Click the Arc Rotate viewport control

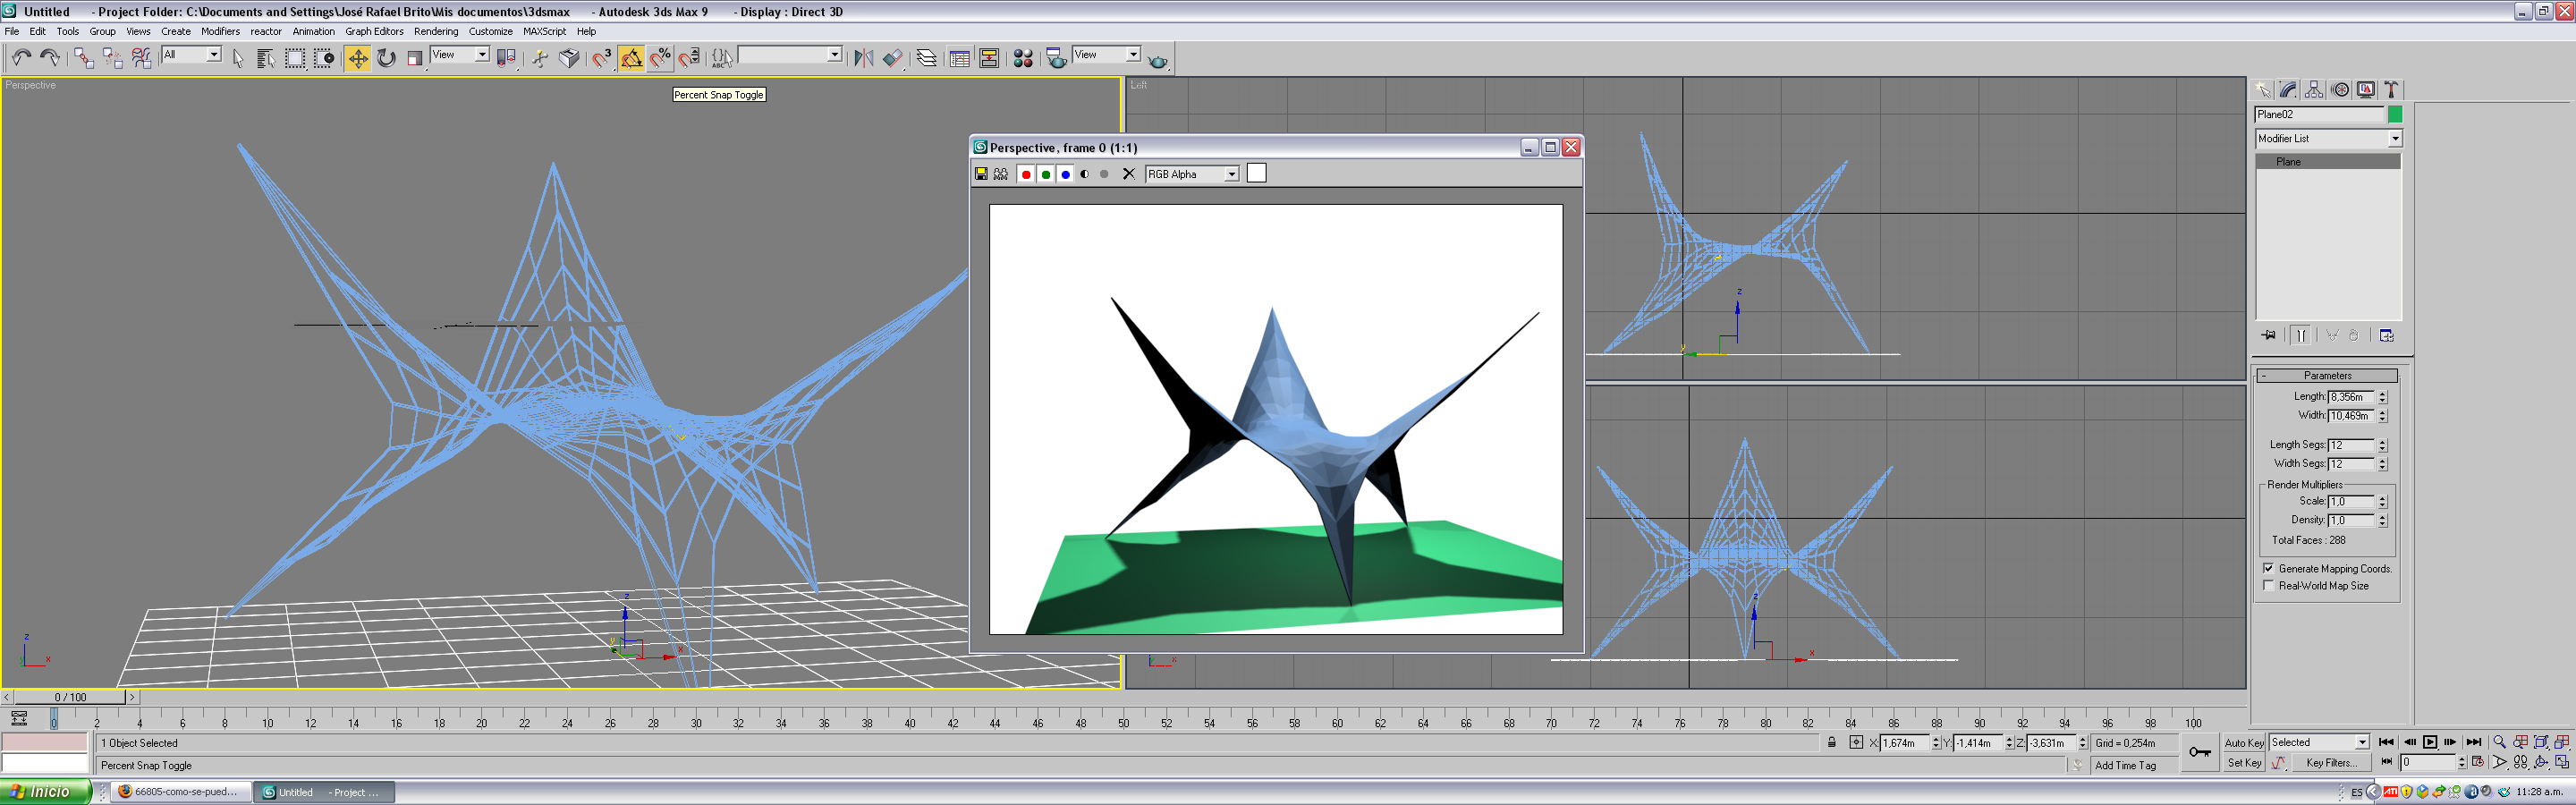2542,762
